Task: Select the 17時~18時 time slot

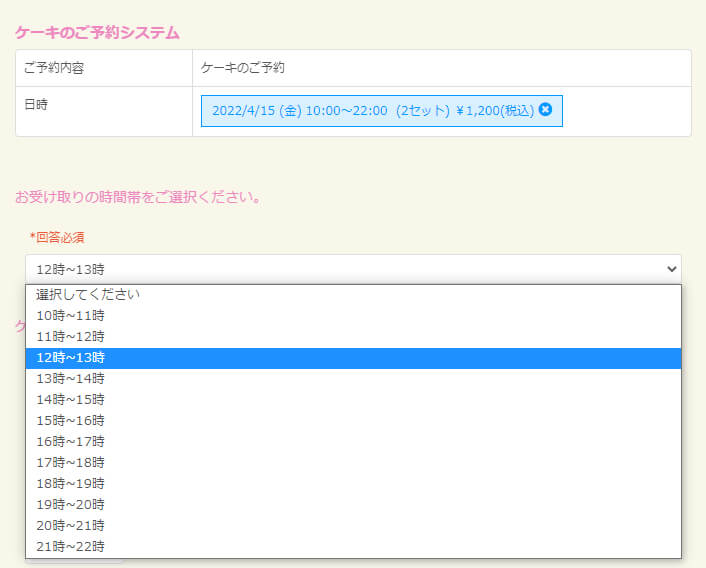Action: (x=70, y=463)
